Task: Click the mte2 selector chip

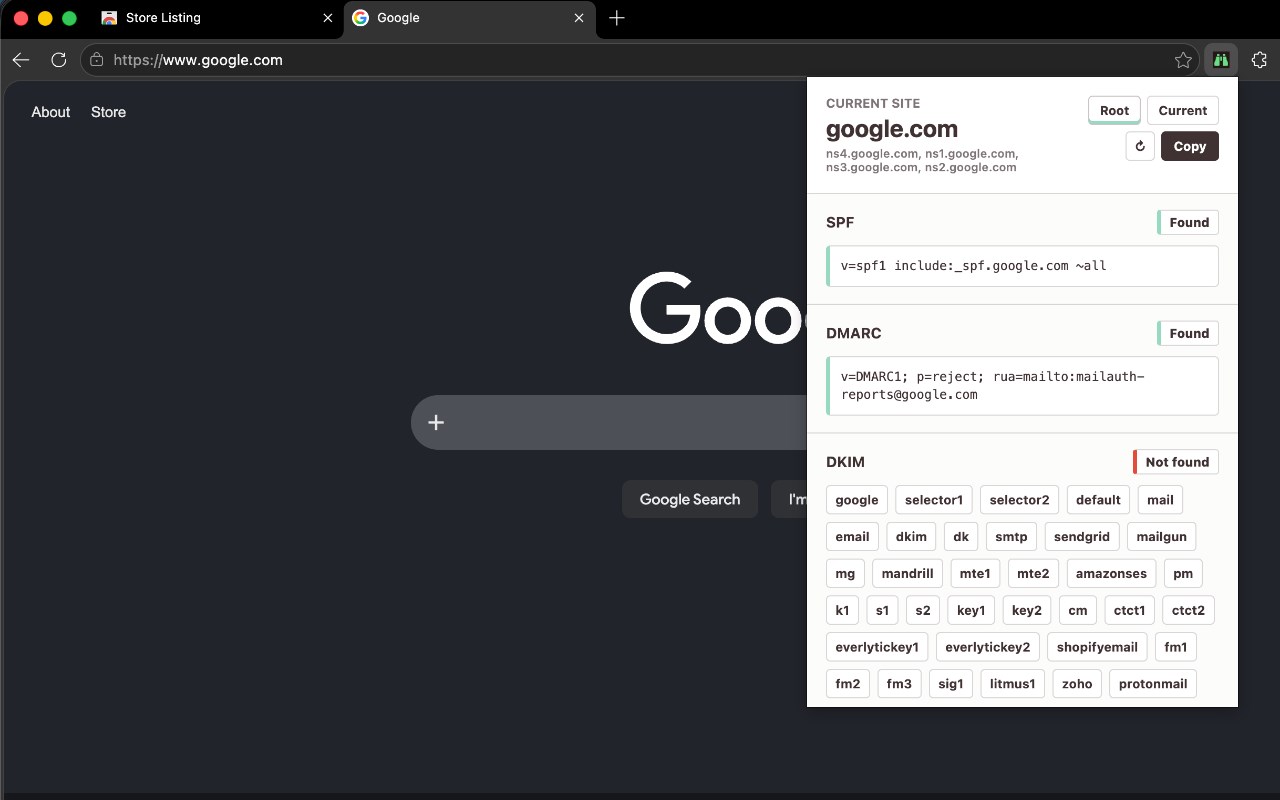Action: [x=1033, y=574]
